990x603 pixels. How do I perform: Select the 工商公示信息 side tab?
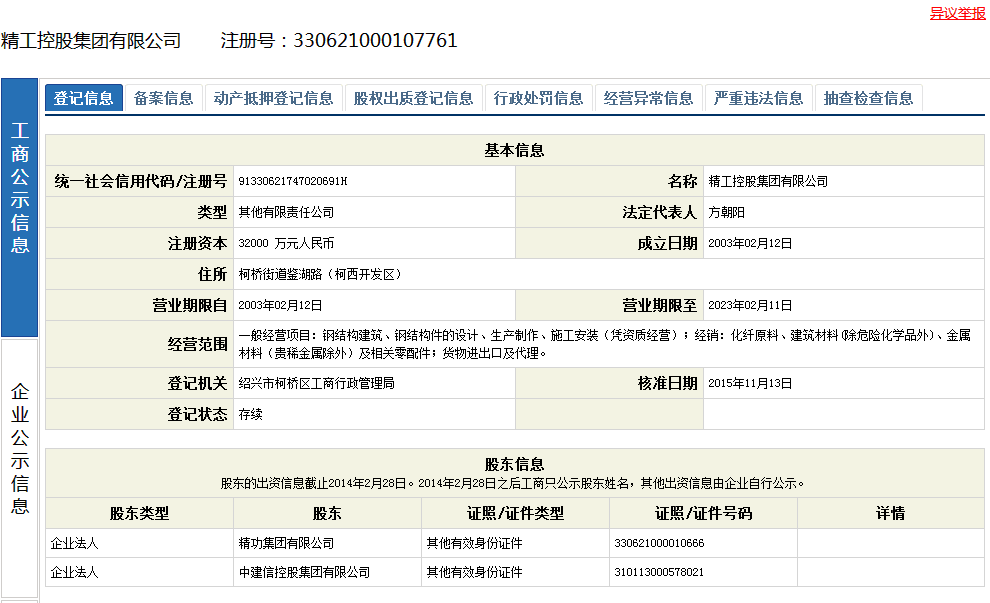click(20, 188)
